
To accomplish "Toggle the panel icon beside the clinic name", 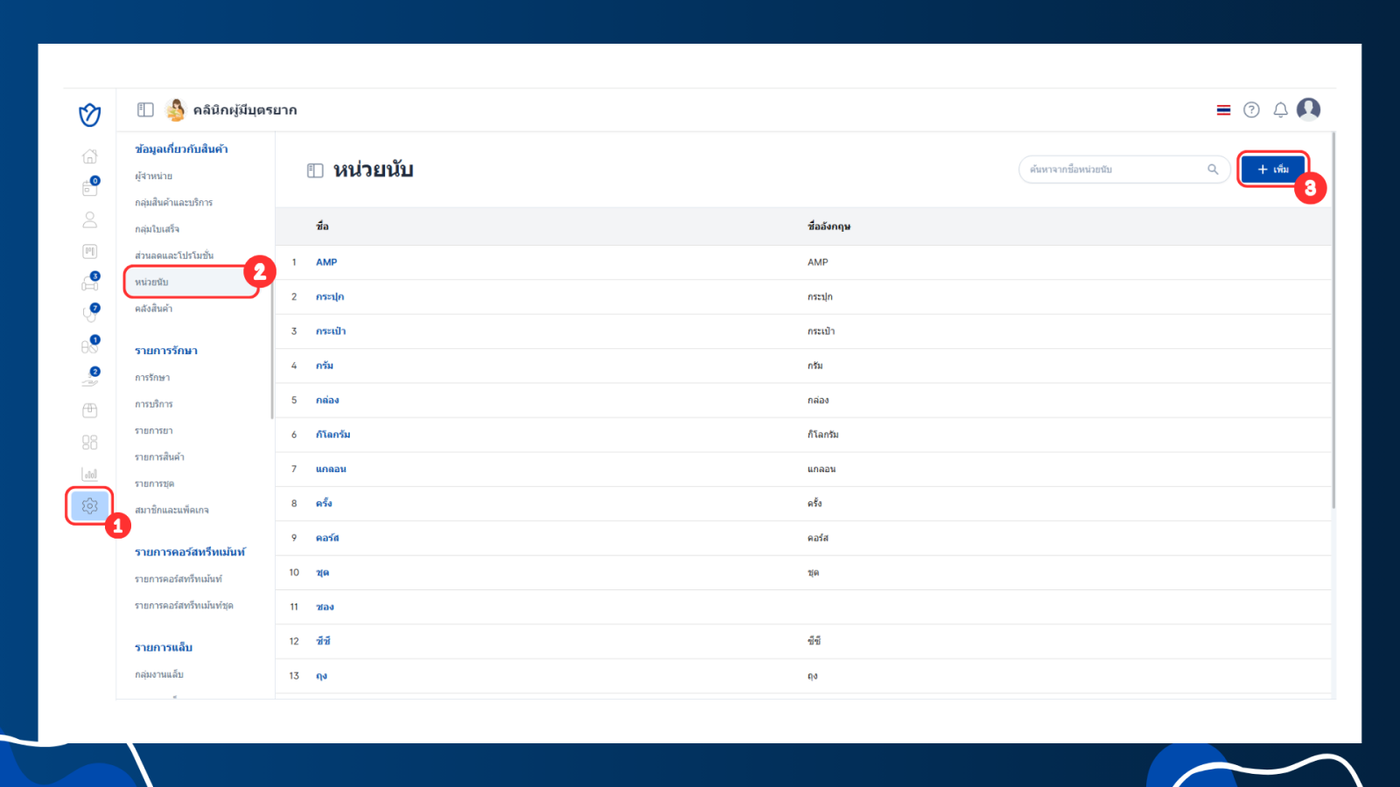I will tap(145, 110).
